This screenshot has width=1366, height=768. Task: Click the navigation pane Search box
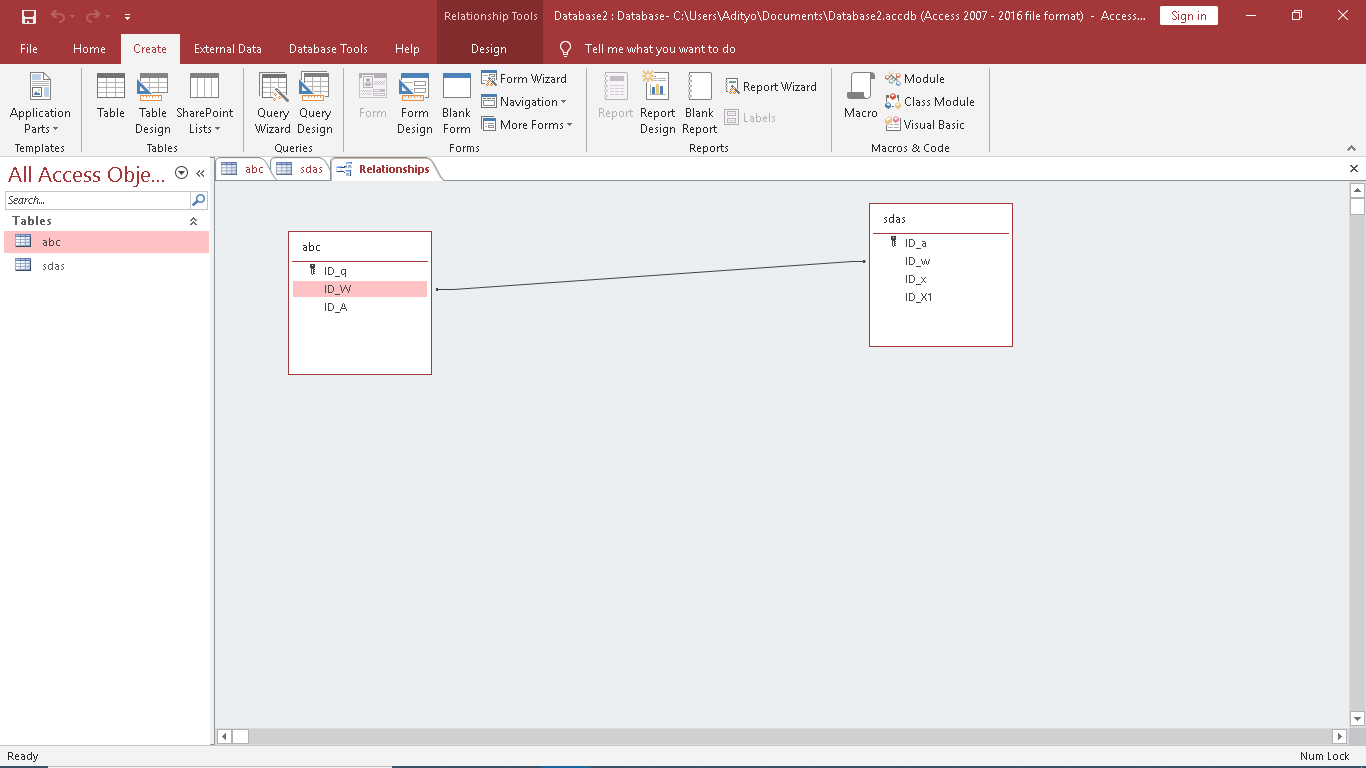point(97,200)
